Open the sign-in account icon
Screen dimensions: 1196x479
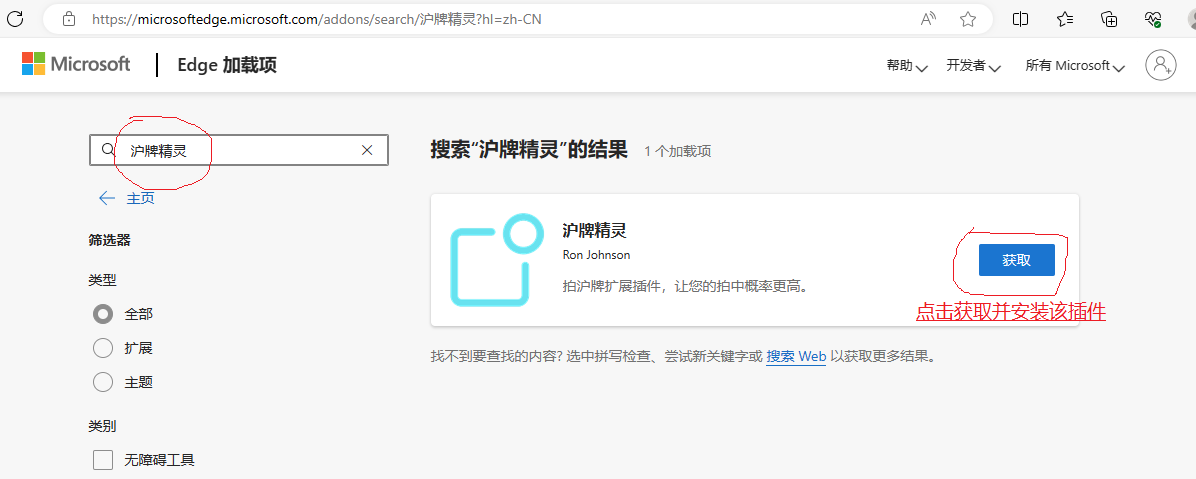[1161, 65]
